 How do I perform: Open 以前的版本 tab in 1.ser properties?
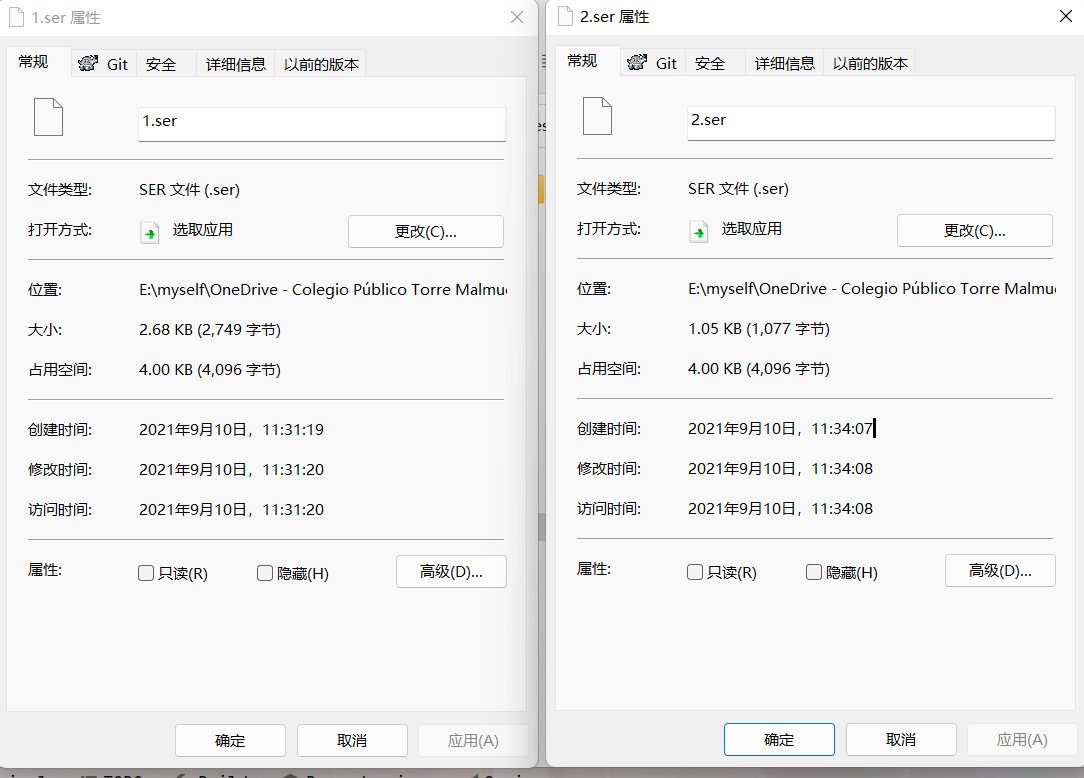tap(321, 64)
